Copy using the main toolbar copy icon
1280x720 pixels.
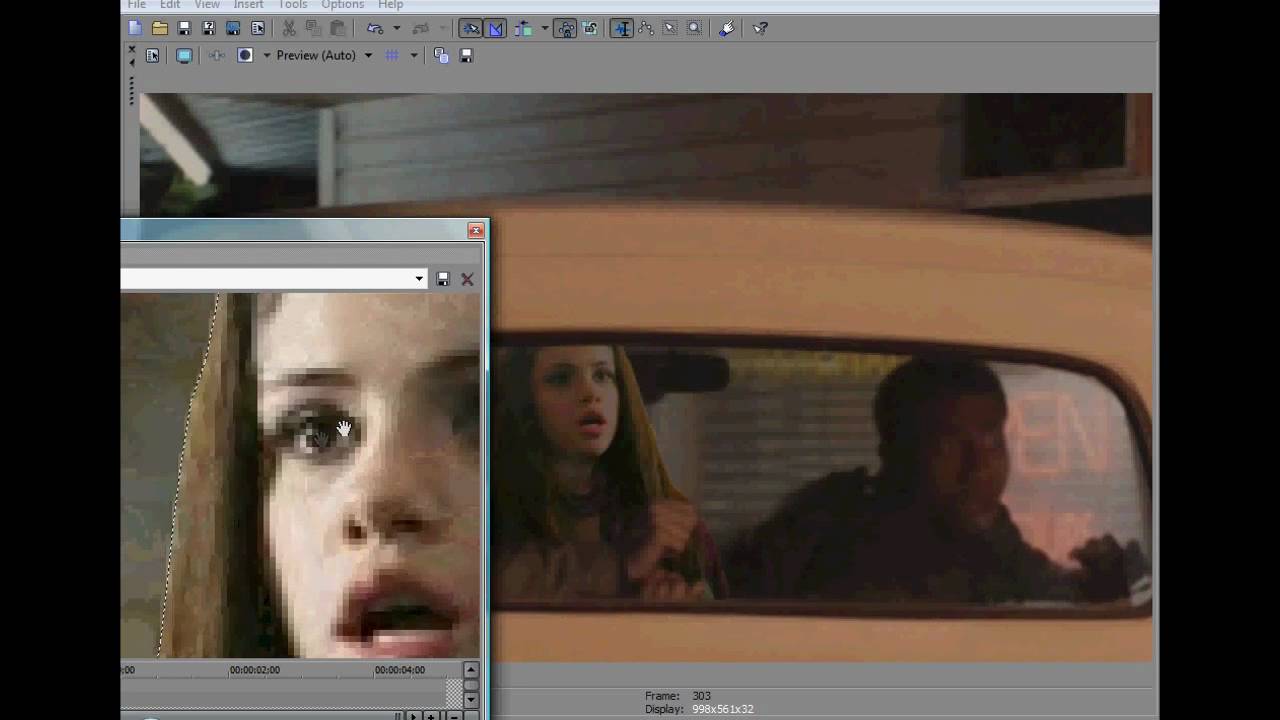(x=313, y=28)
